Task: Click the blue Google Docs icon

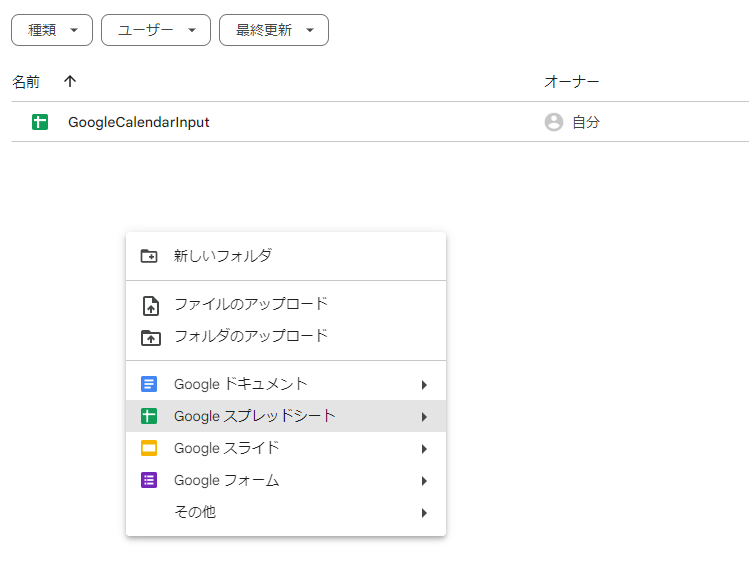Action: [149, 384]
